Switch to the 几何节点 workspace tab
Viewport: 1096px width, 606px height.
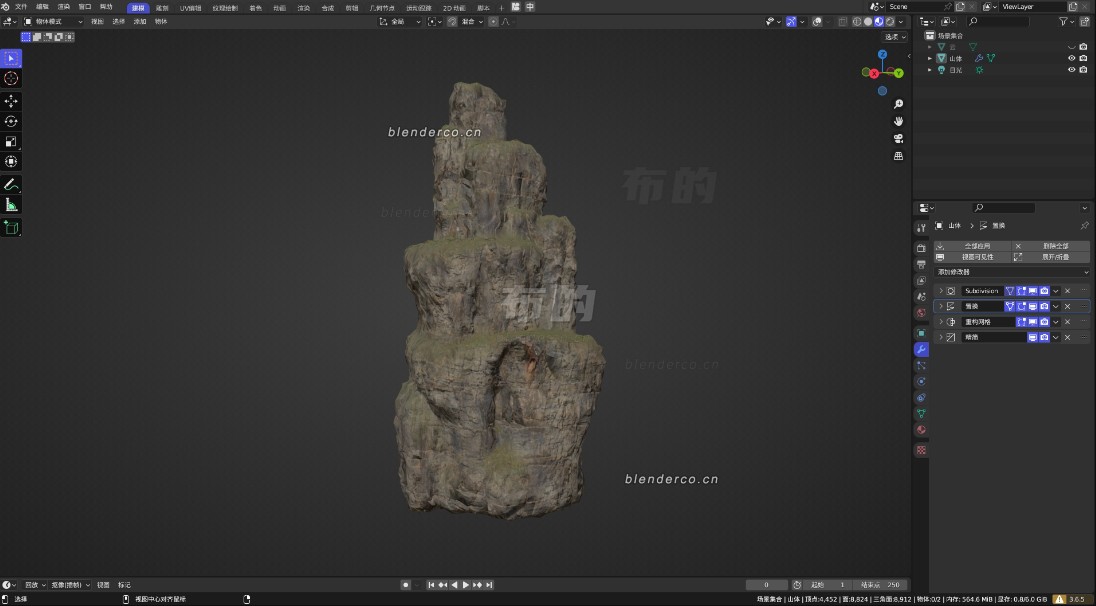point(382,8)
